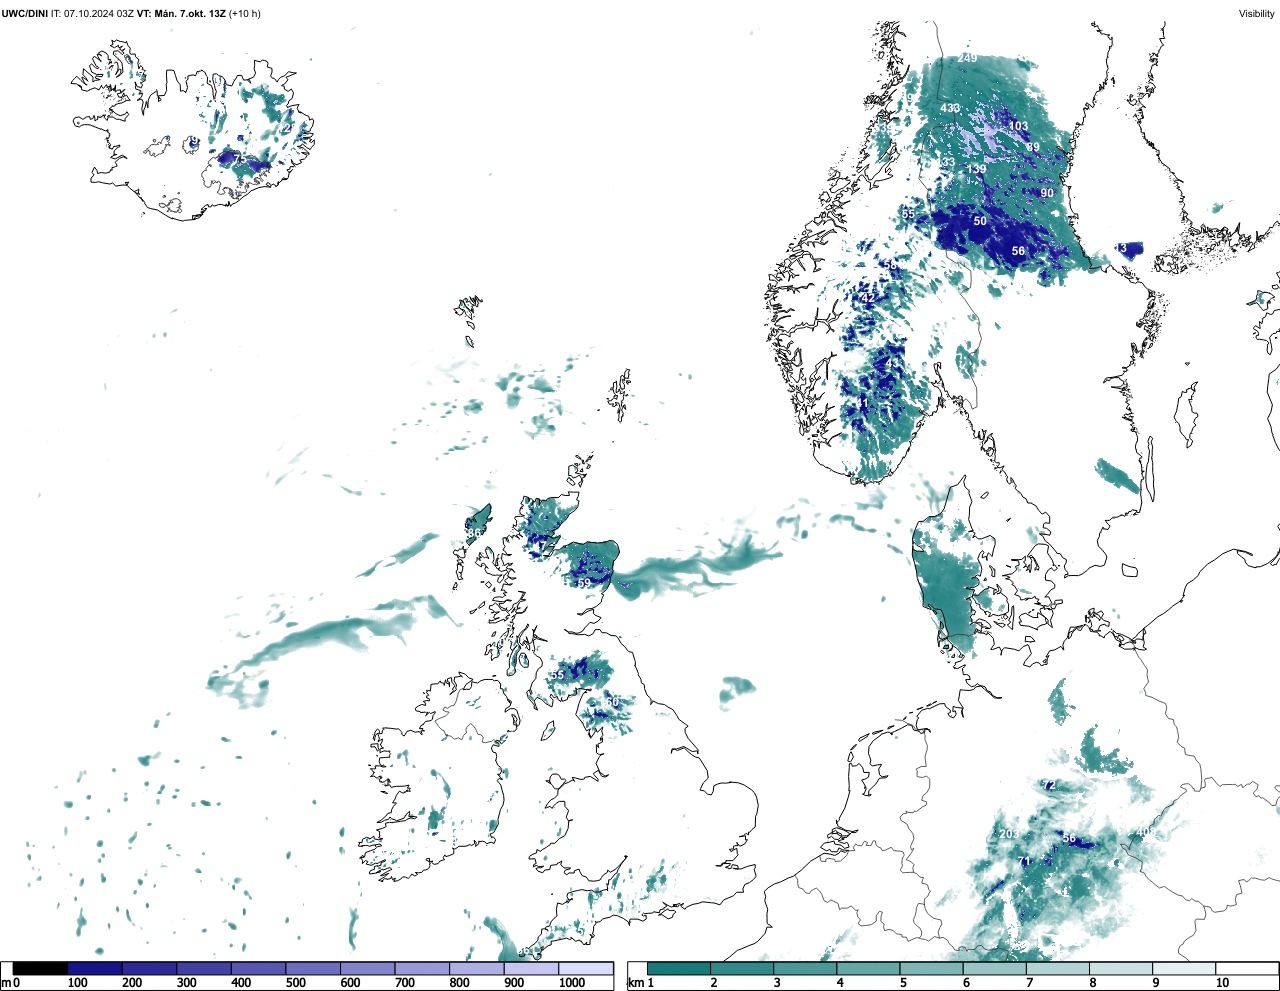Click the black 0–100 m legend swatch
Image resolution: width=1280 pixels, height=991 pixels.
point(41,968)
